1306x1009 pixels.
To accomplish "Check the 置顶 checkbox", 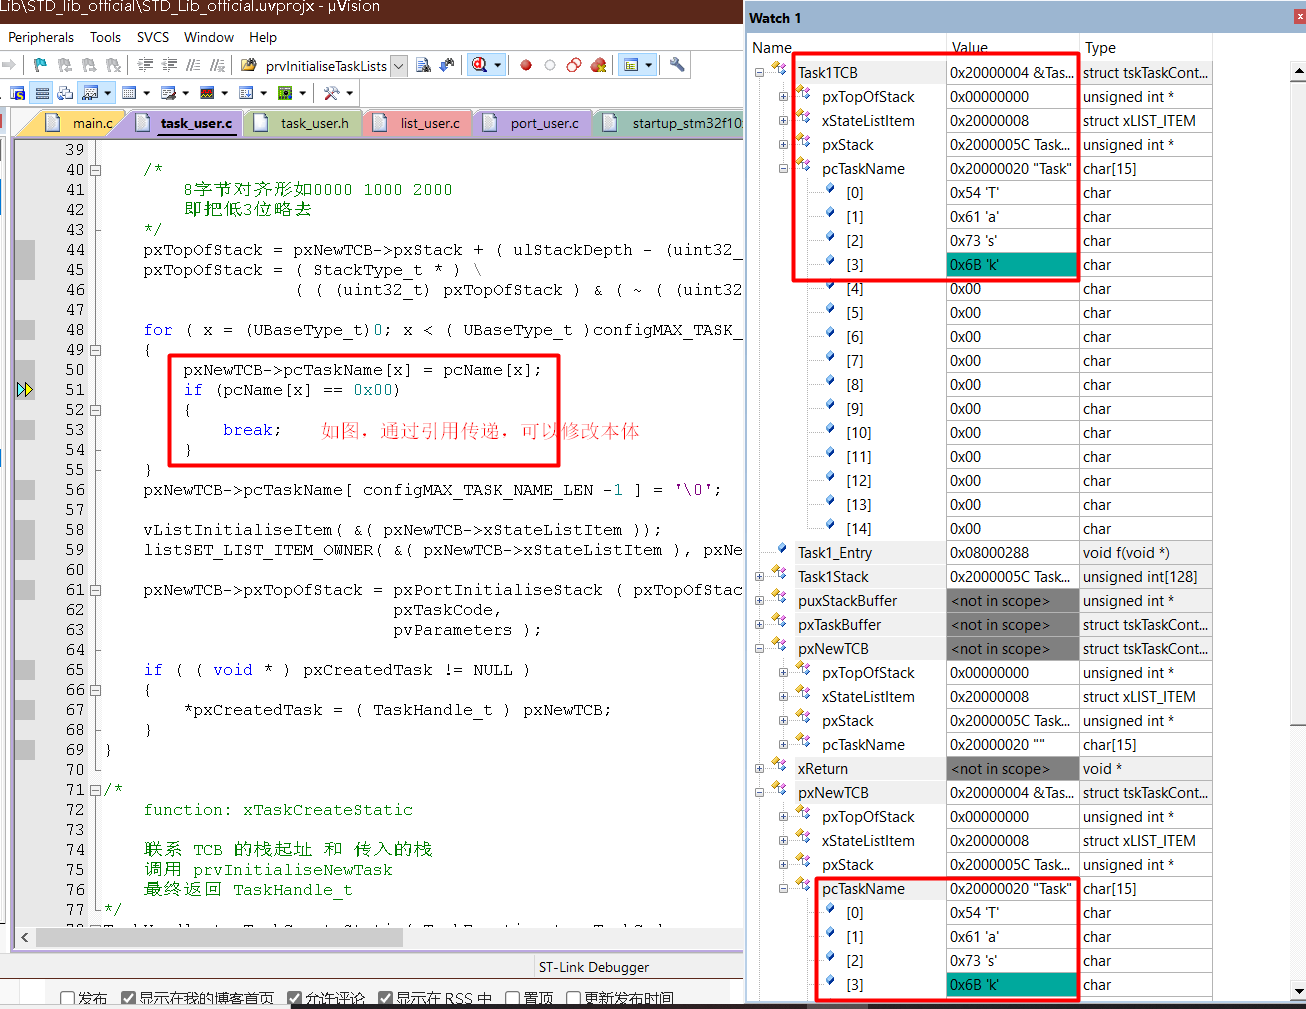I will (512, 999).
